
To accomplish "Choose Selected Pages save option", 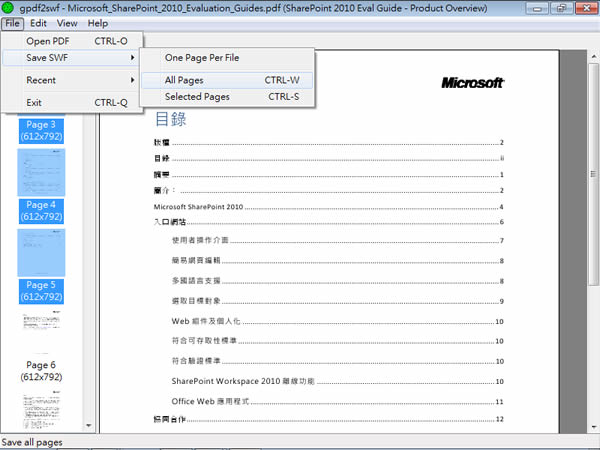I will click(x=227, y=96).
